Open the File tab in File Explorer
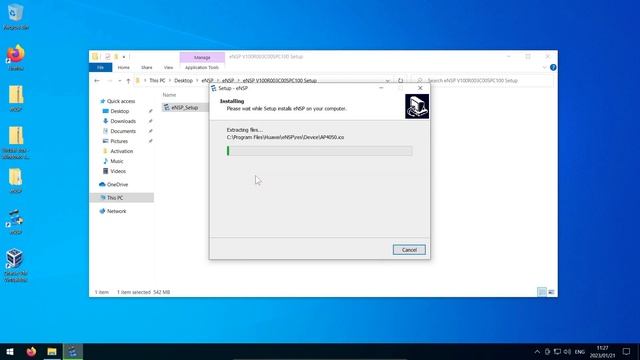 (x=100, y=67)
